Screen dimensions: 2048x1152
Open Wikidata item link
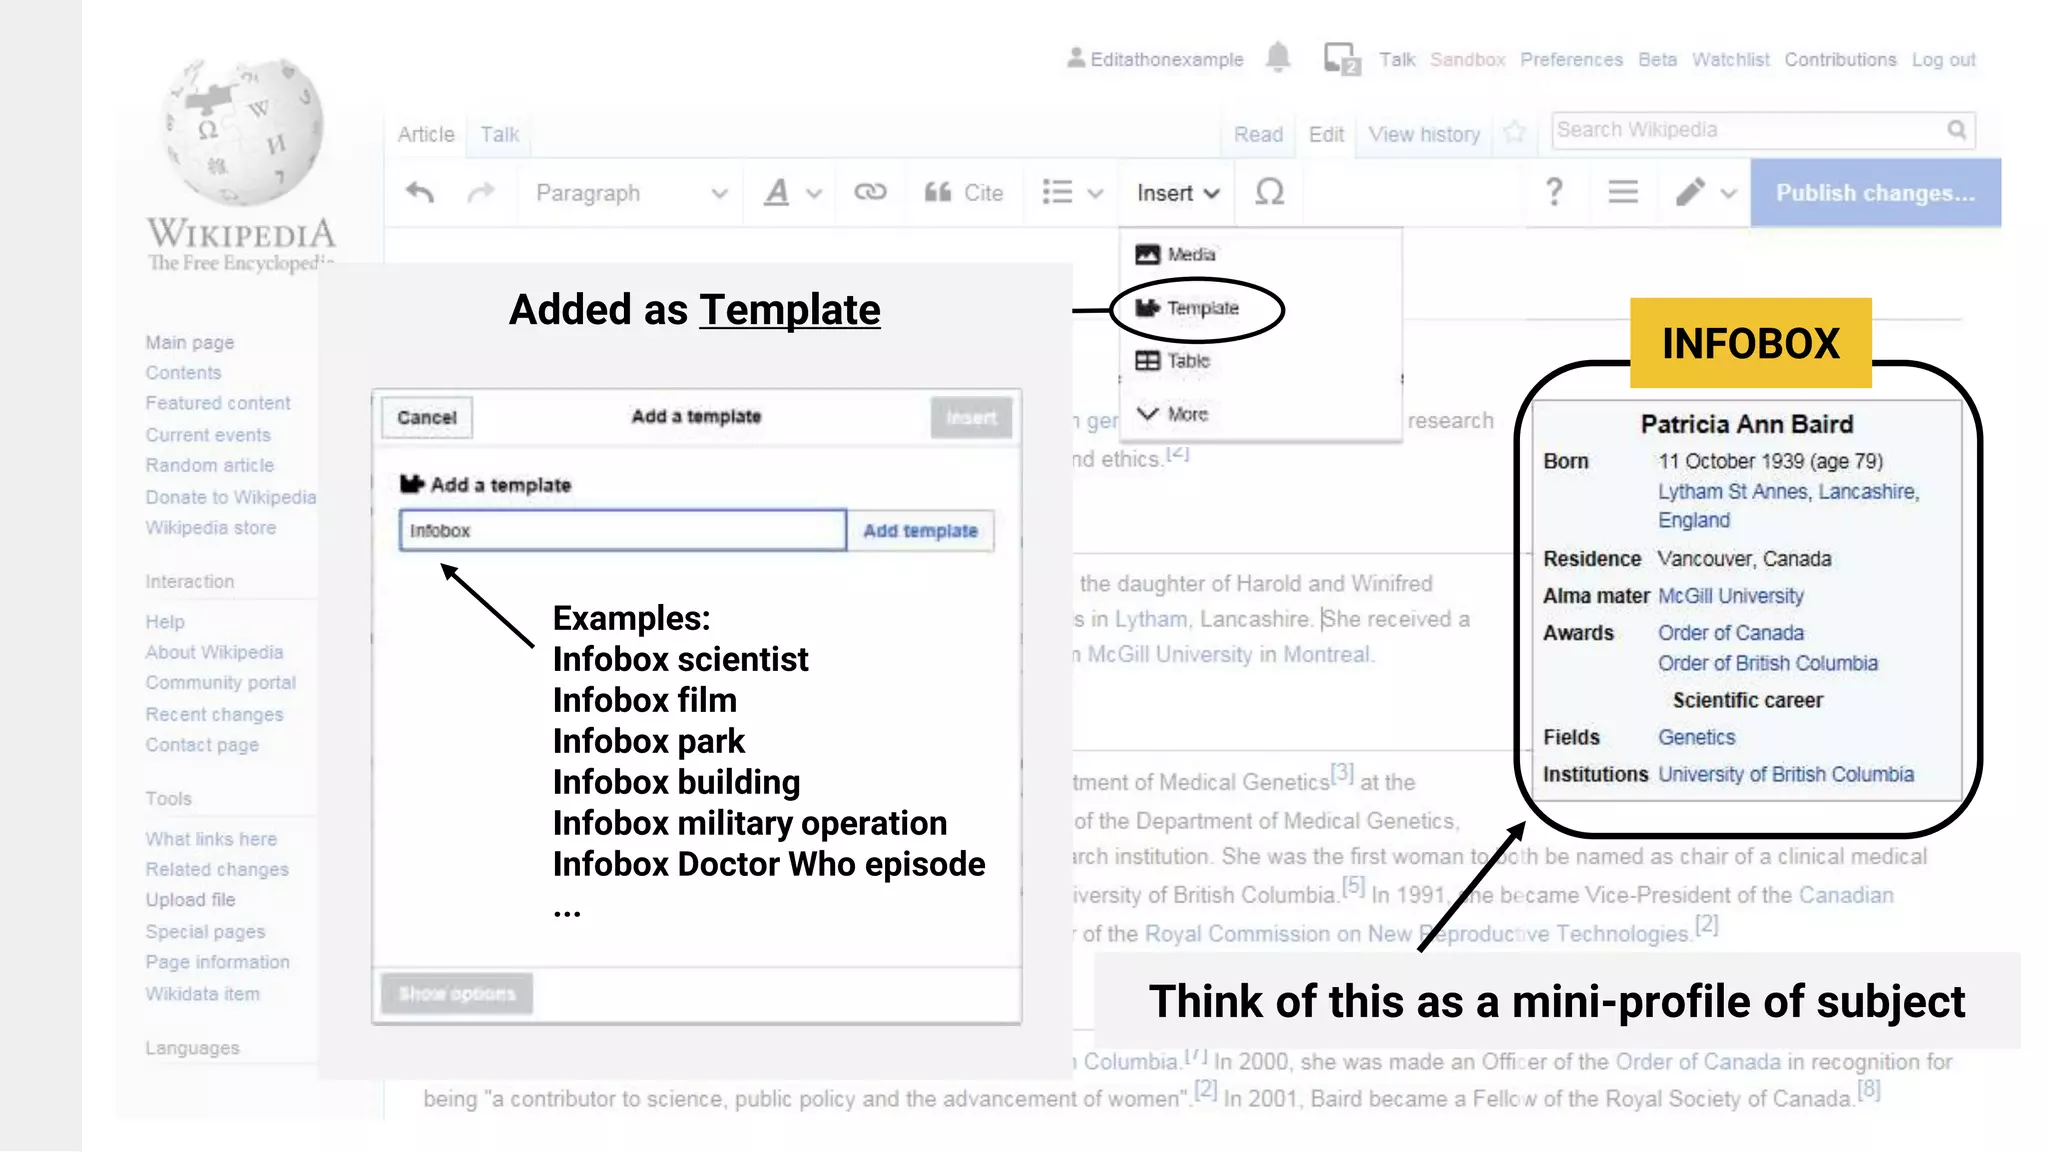202,994
